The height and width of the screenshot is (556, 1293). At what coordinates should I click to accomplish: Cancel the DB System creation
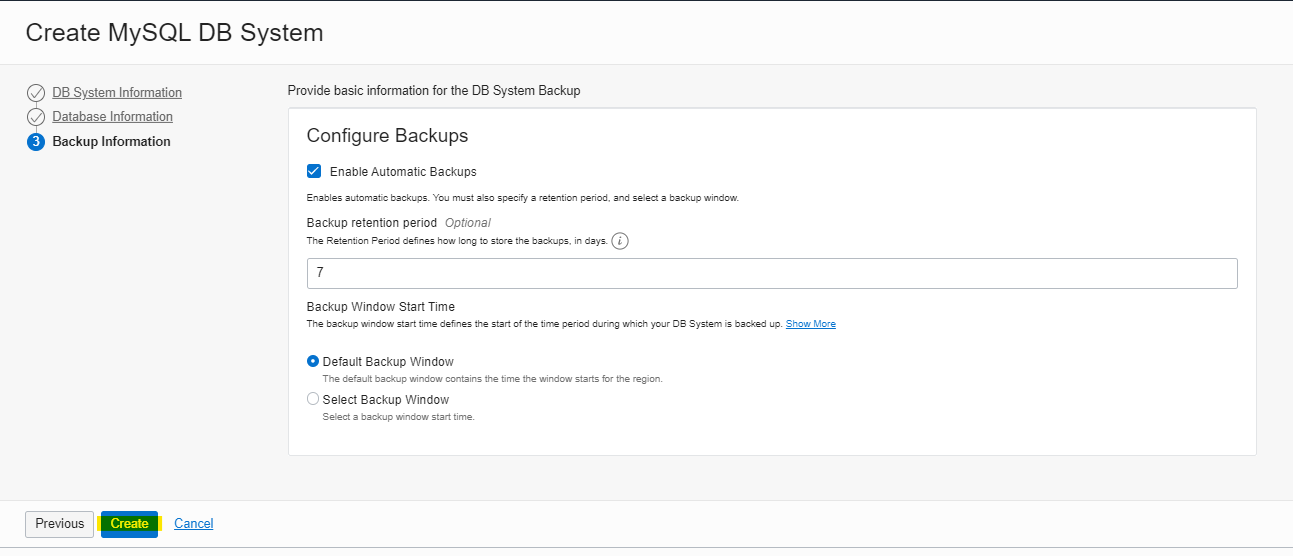click(193, 524)
